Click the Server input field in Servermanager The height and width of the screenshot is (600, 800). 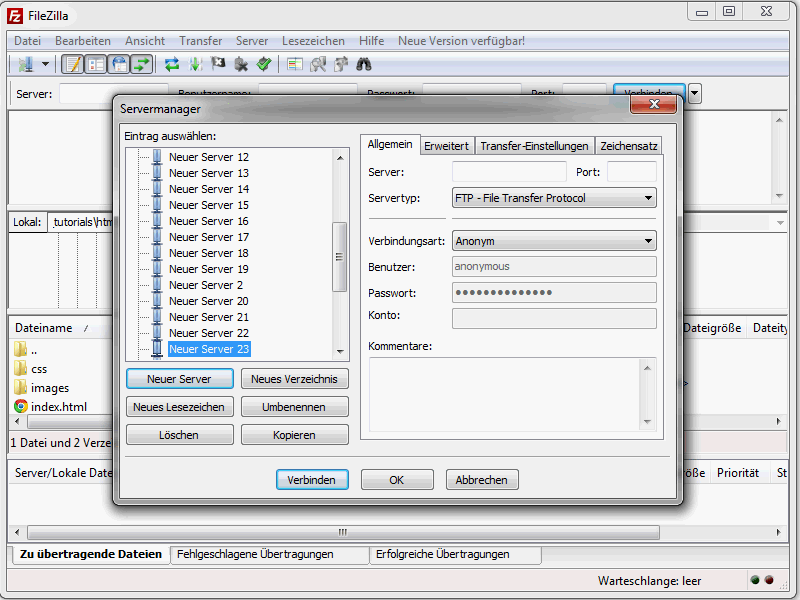(x=509, y=172)
